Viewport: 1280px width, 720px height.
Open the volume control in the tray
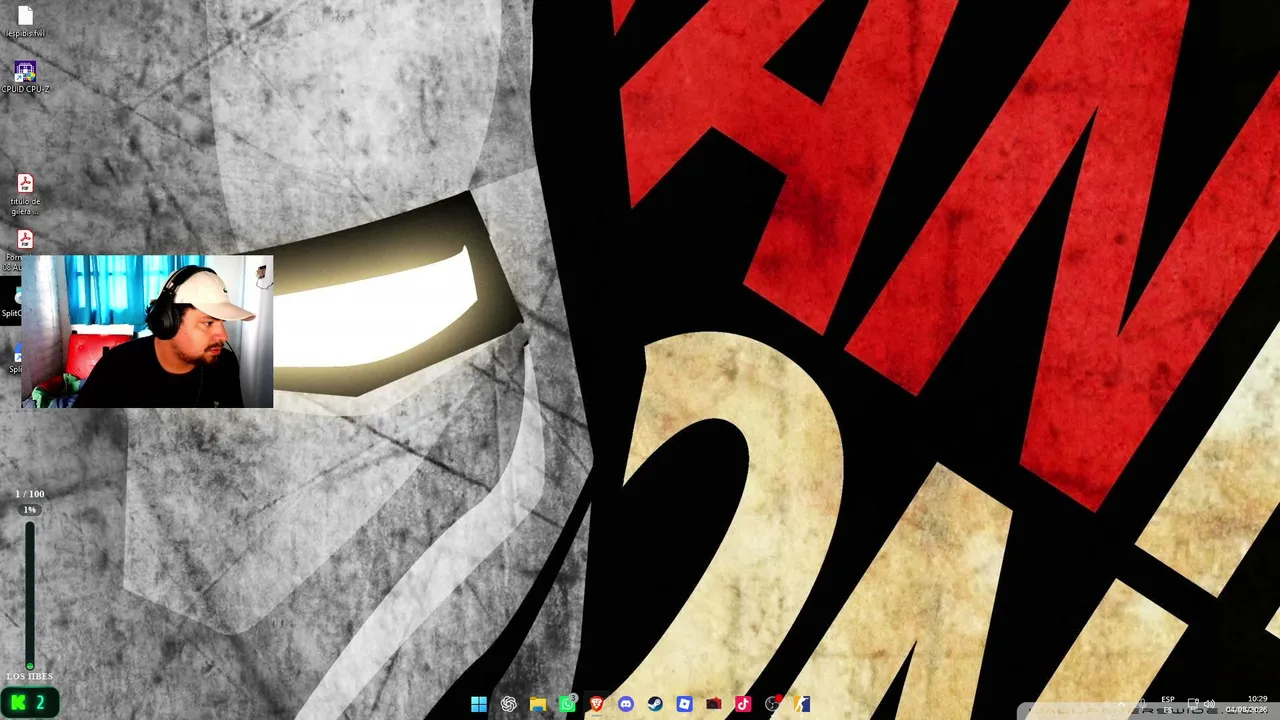[x=1209, y=704]
